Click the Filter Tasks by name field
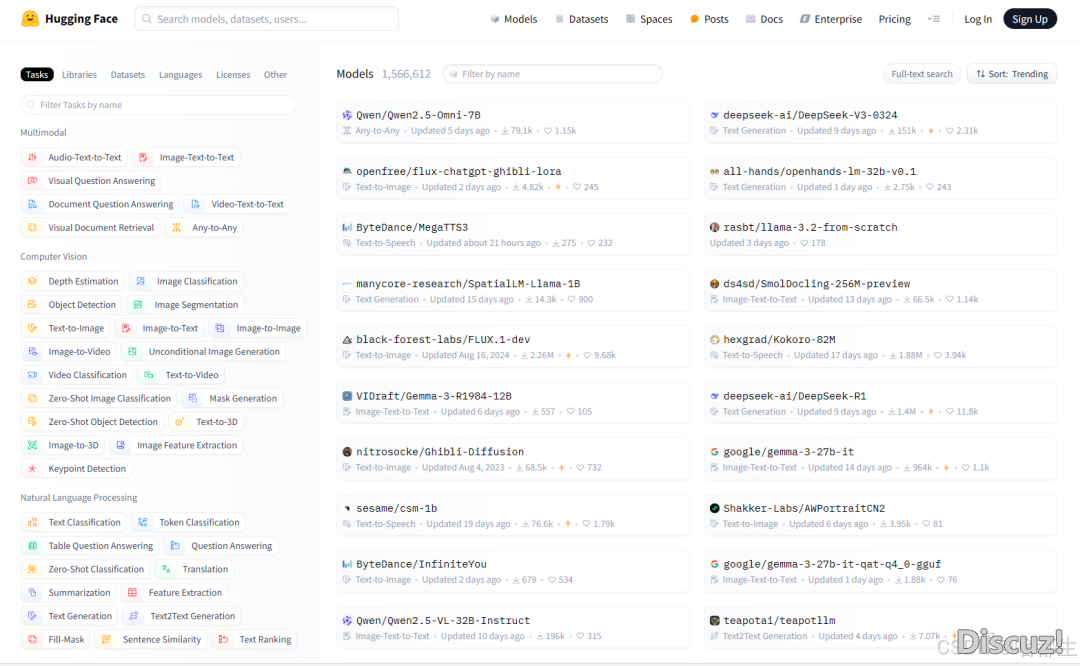1080x666 pixels. 158,105
